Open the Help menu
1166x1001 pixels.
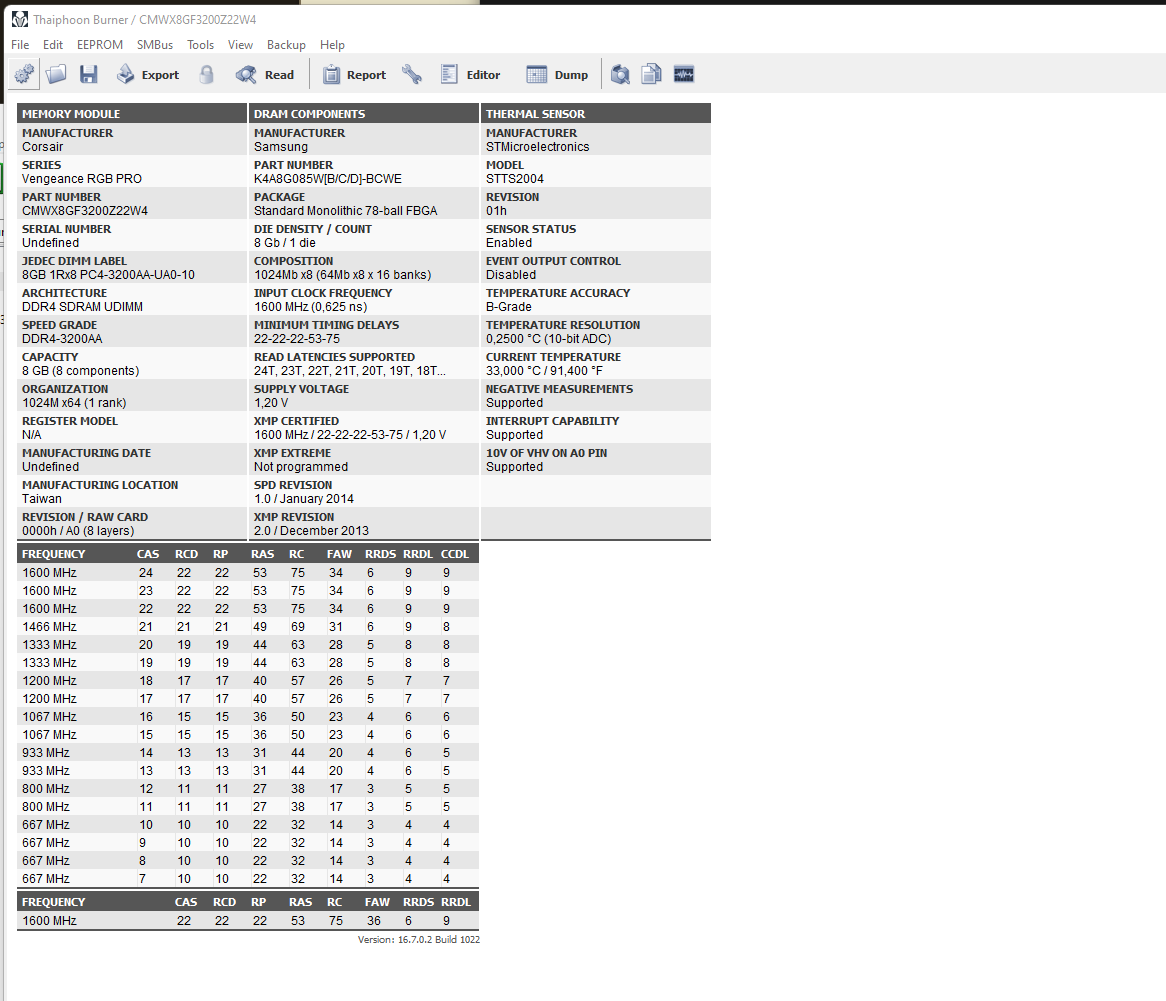click(332, 45)
